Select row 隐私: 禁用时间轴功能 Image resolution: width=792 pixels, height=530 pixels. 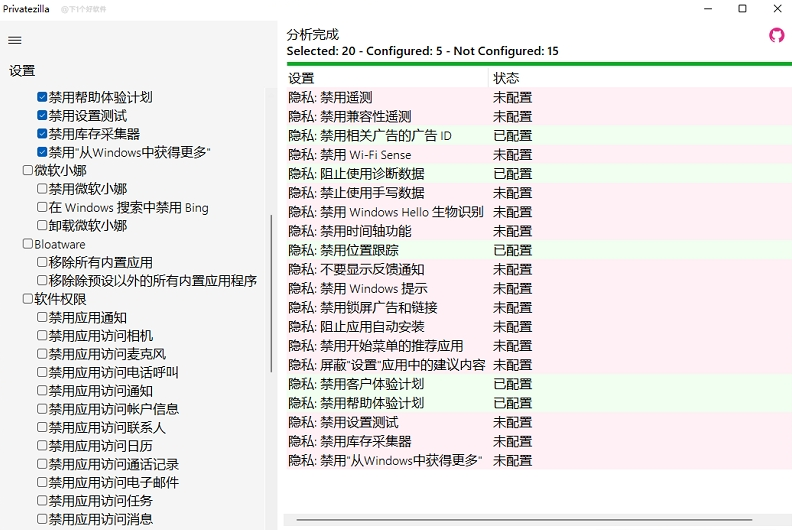[x=539, y=231]
